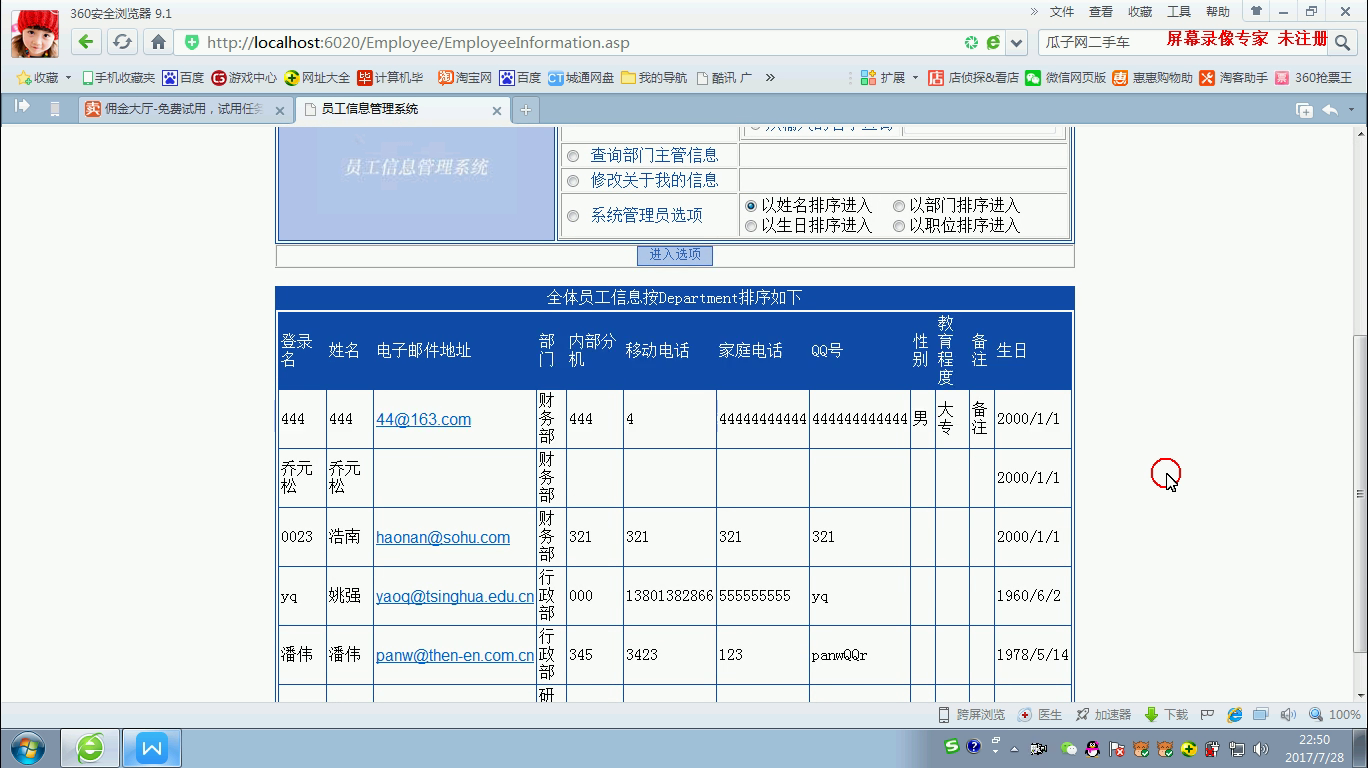Open the WPS taskbar application
1368x768 pixels.
point(152,748)
